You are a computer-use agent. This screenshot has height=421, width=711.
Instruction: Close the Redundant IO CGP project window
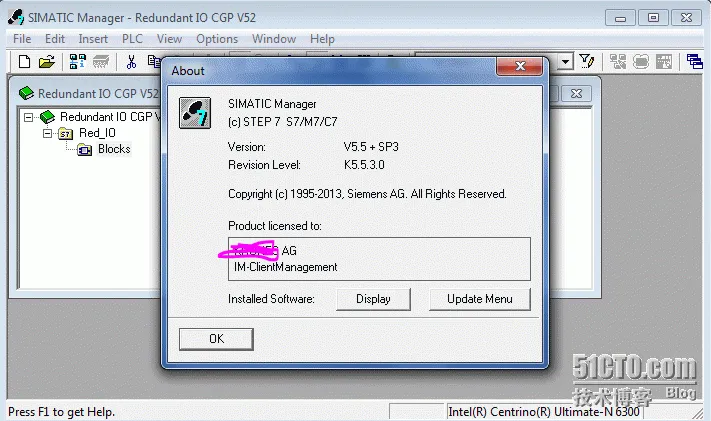576,93
